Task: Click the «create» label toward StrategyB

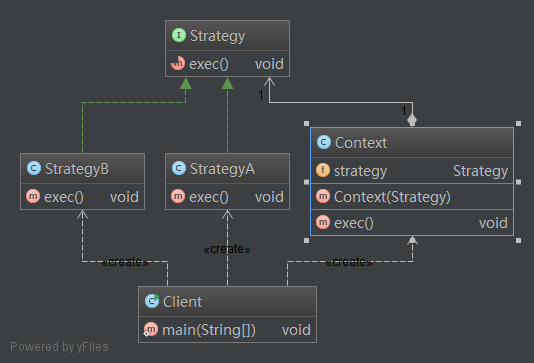Action: [x=125, y=262]
